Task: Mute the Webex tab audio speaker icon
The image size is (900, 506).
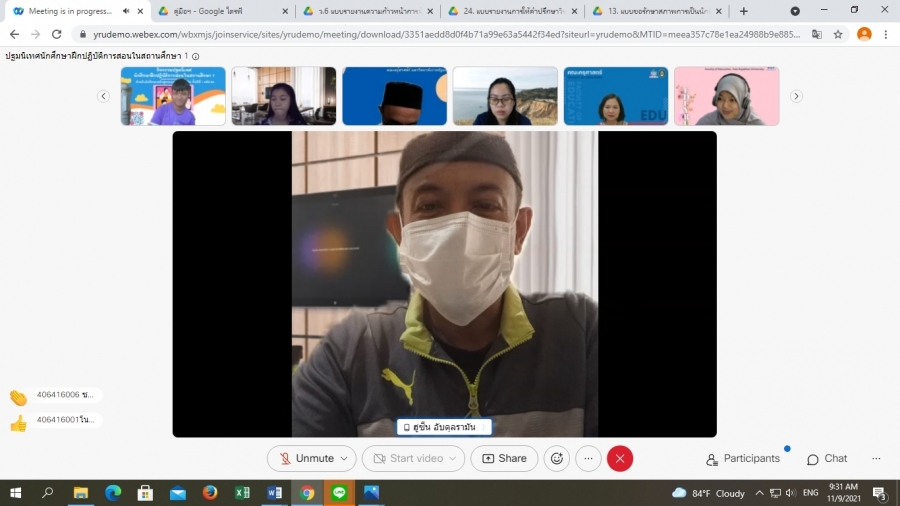Action: tap(126, 11)
